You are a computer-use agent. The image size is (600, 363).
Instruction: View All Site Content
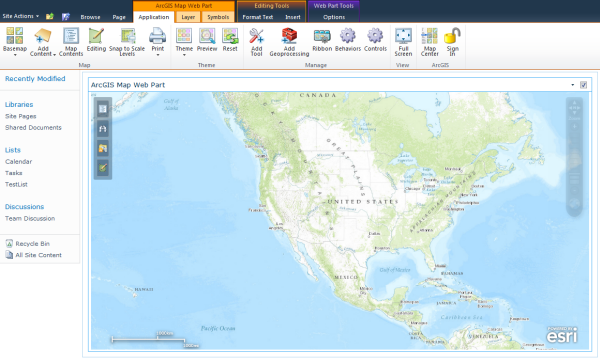[34, 255]
